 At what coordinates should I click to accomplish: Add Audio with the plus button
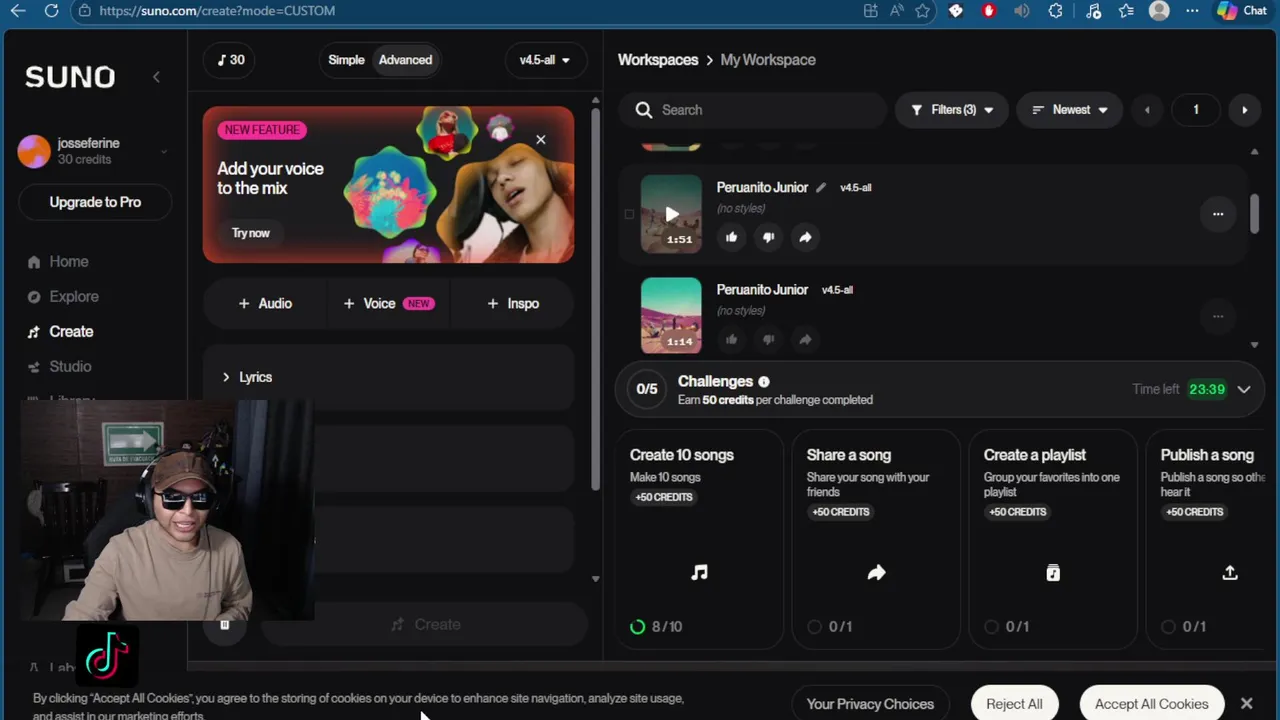point(265,303)
